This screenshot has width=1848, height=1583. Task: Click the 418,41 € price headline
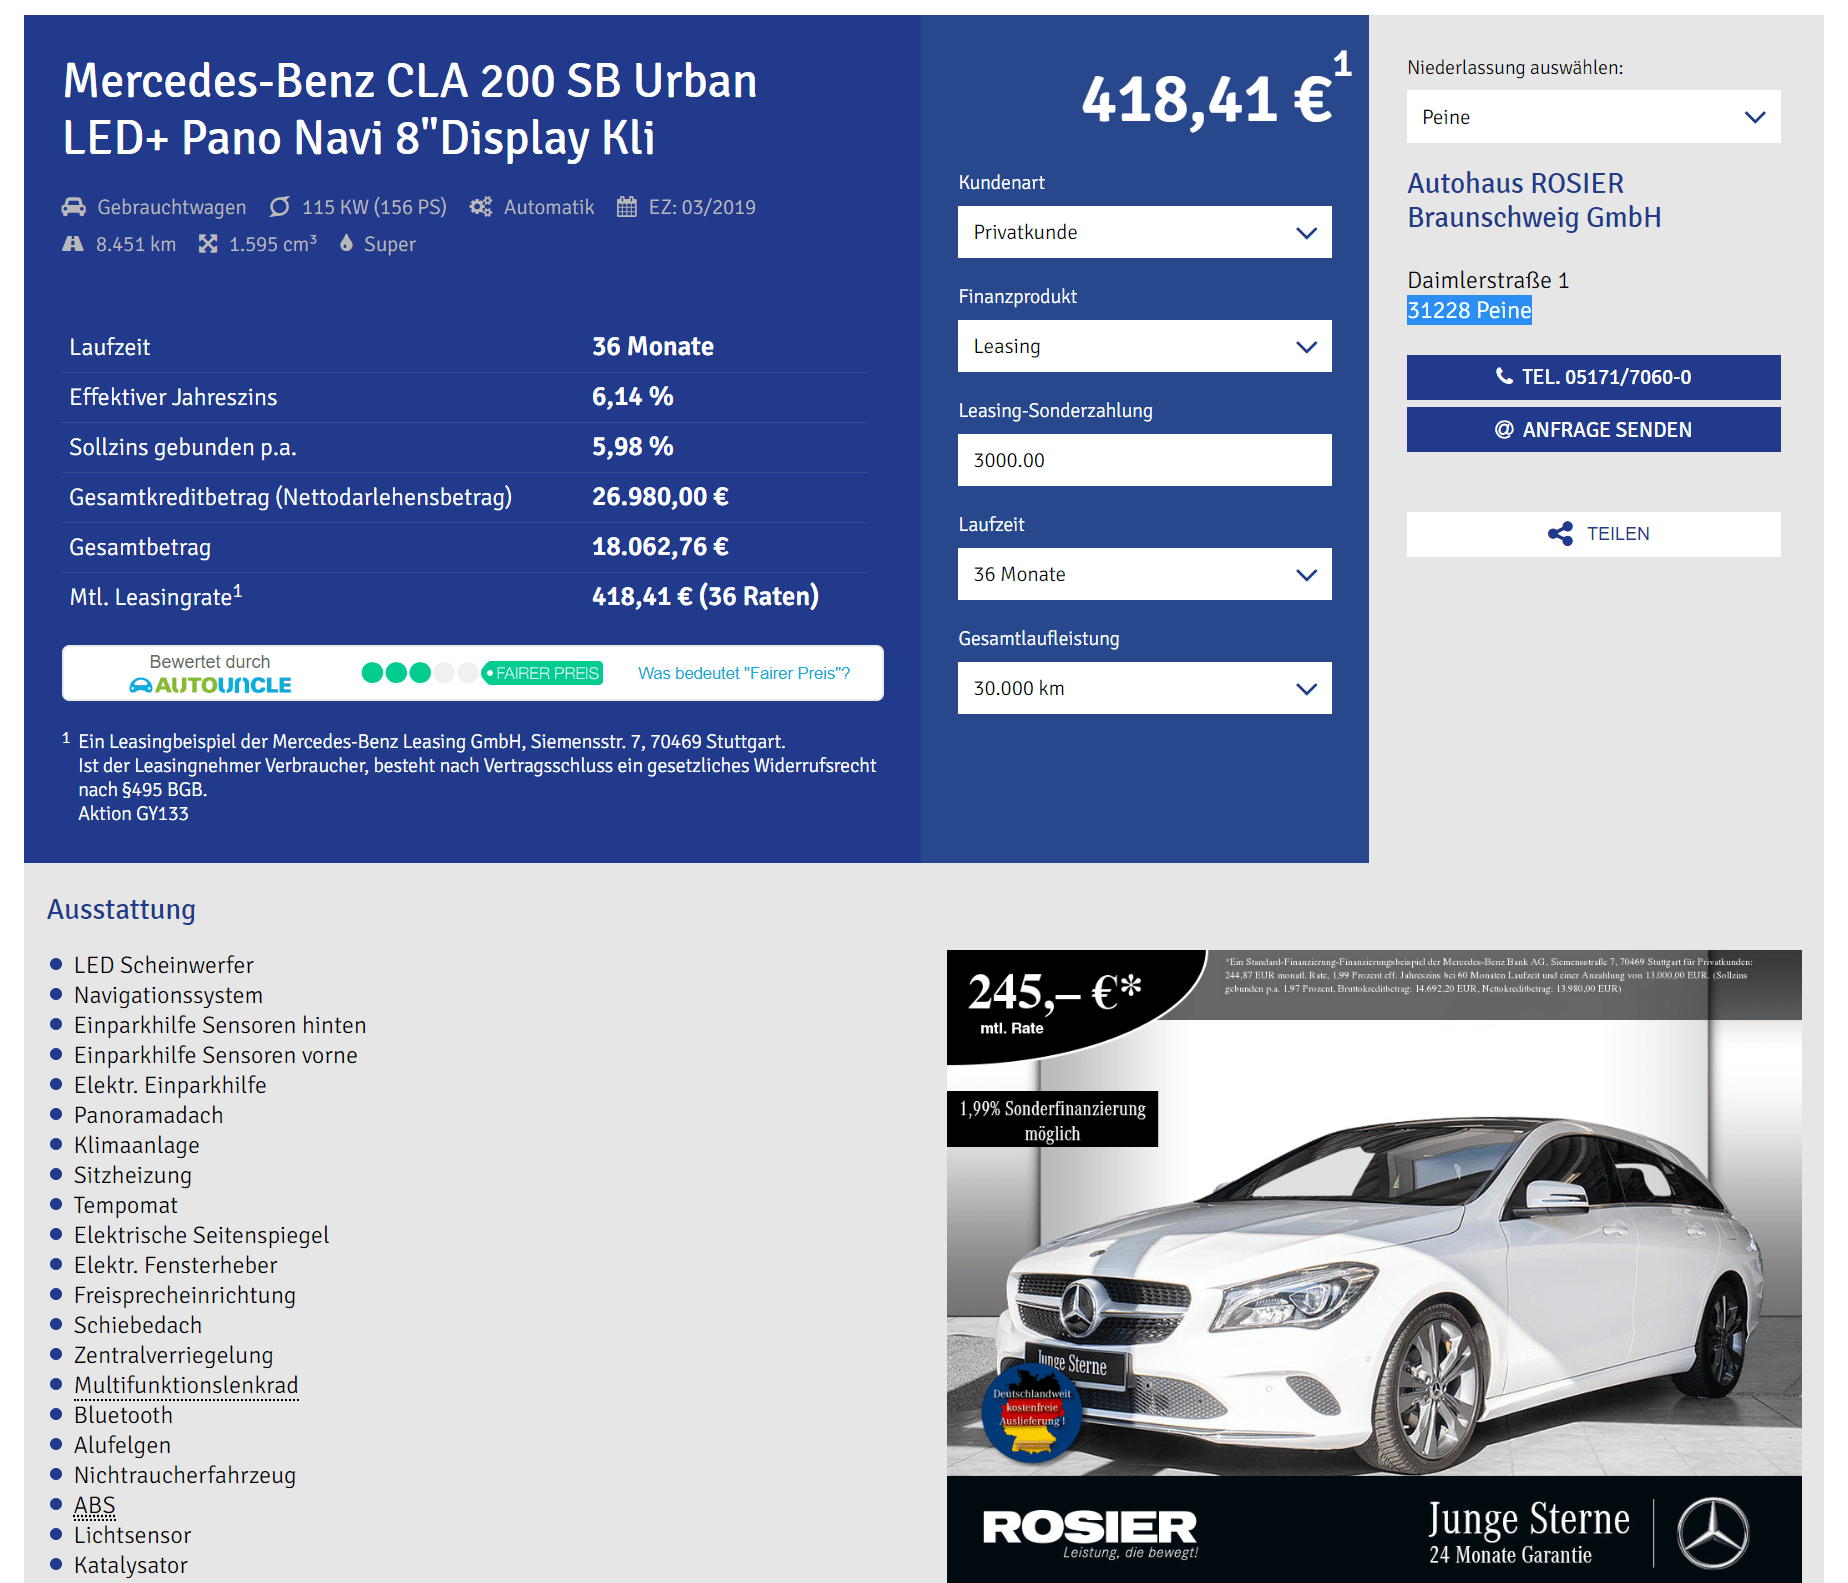point(1207,100)
